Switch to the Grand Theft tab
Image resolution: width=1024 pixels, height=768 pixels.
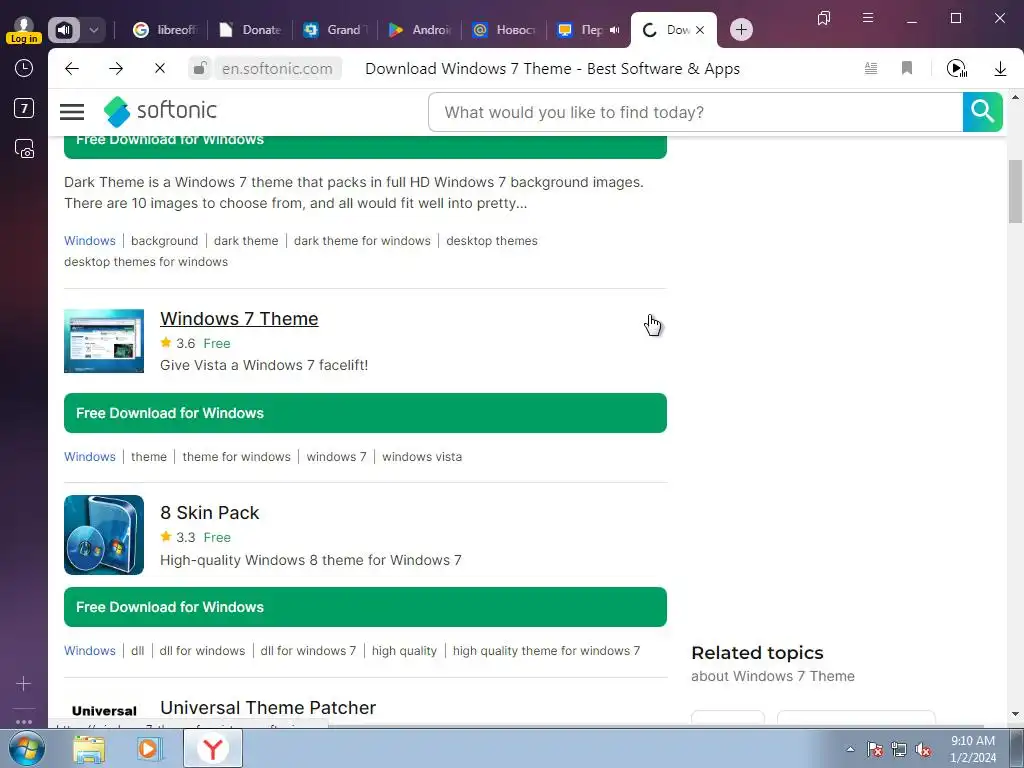[336, 29]
